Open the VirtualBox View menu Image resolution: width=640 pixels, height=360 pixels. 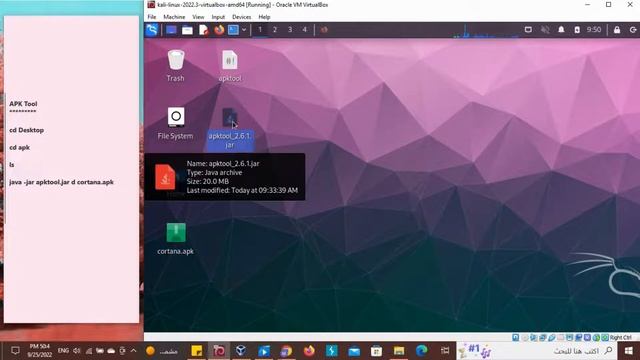(x=198, y=17)
